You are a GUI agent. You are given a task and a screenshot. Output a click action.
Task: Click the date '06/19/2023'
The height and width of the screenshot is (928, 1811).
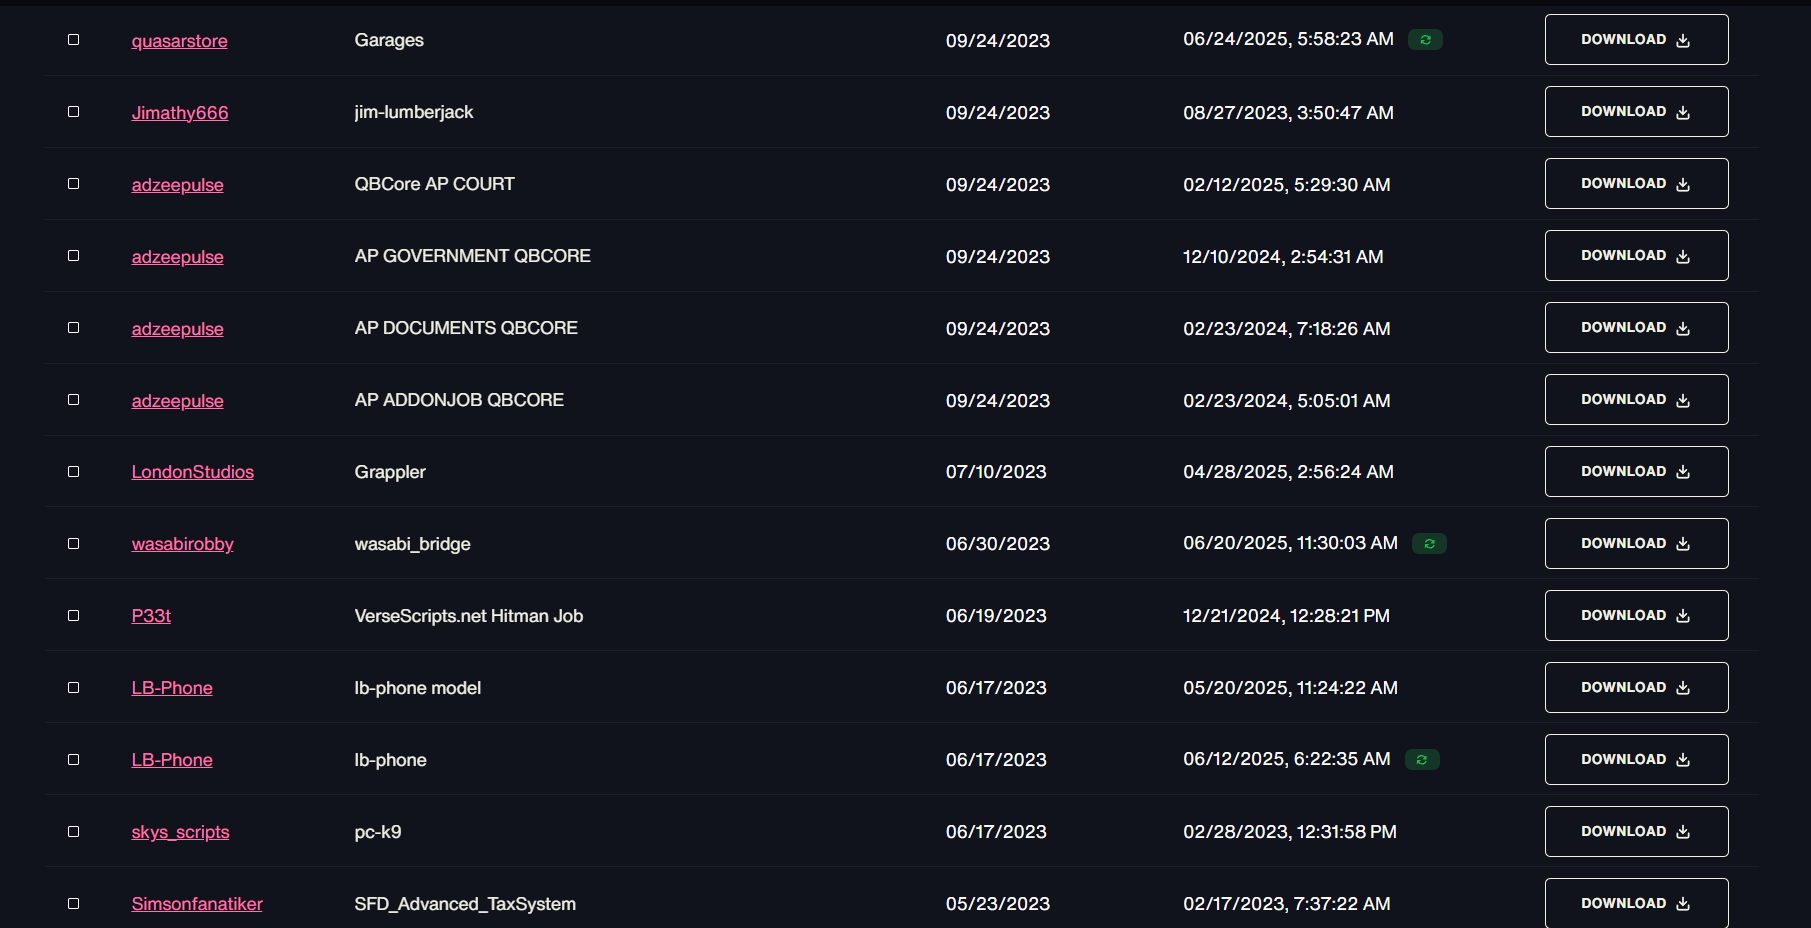(x=996, y=616)
